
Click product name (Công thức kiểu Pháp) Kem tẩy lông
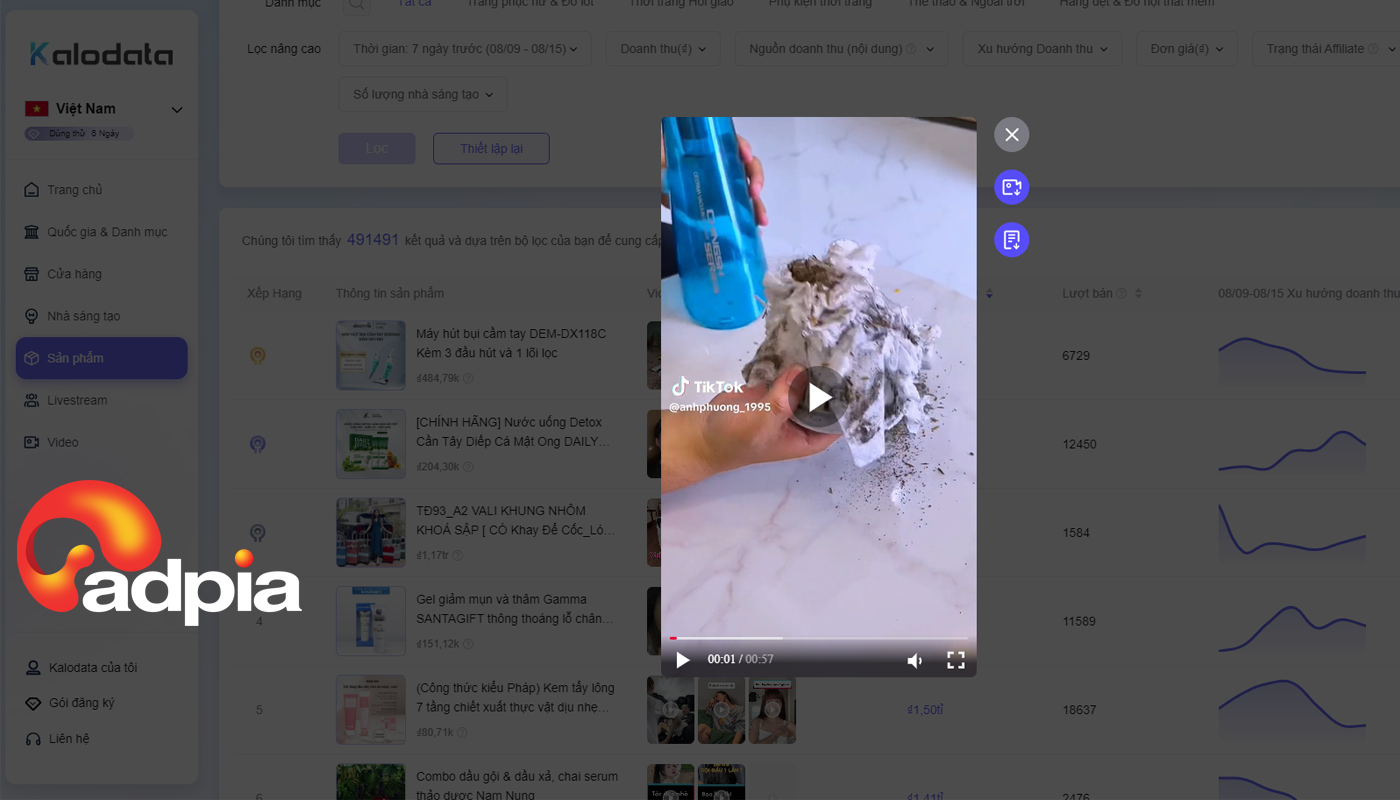(x=515, y=697)
